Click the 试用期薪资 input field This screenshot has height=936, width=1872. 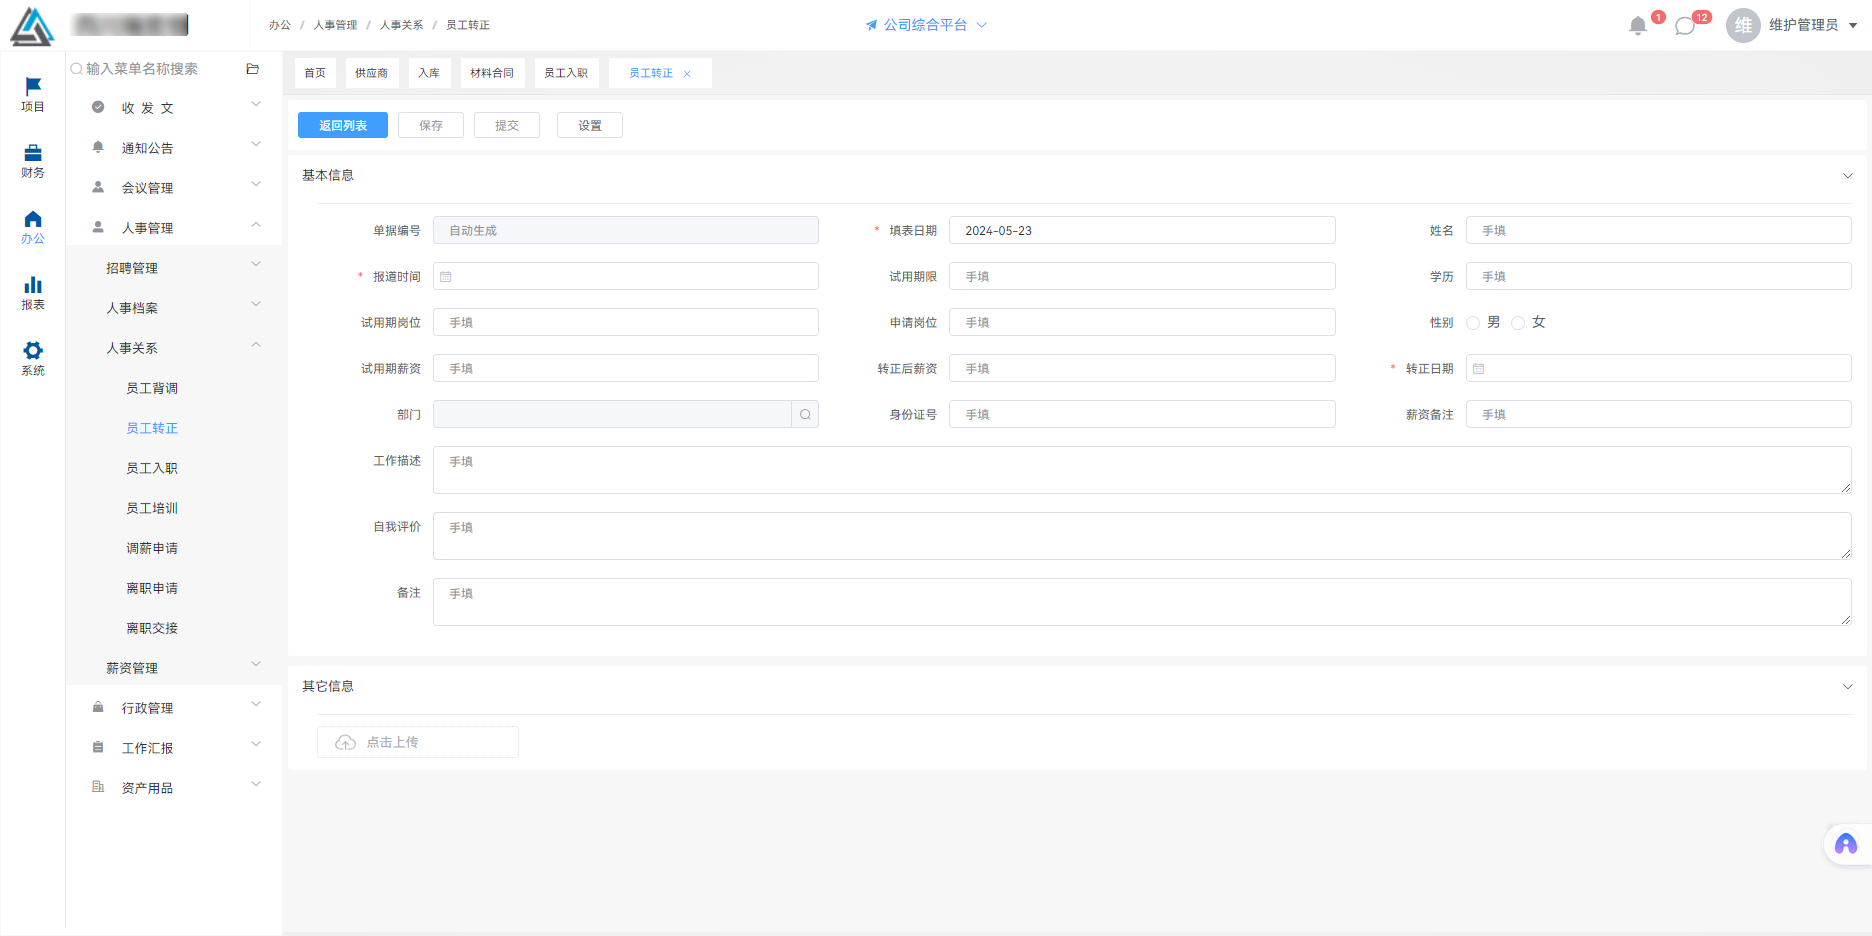[x=626, y=368]
